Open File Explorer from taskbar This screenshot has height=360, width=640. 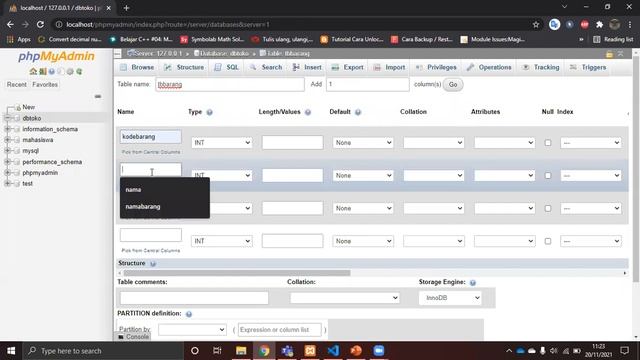[241, 351]
